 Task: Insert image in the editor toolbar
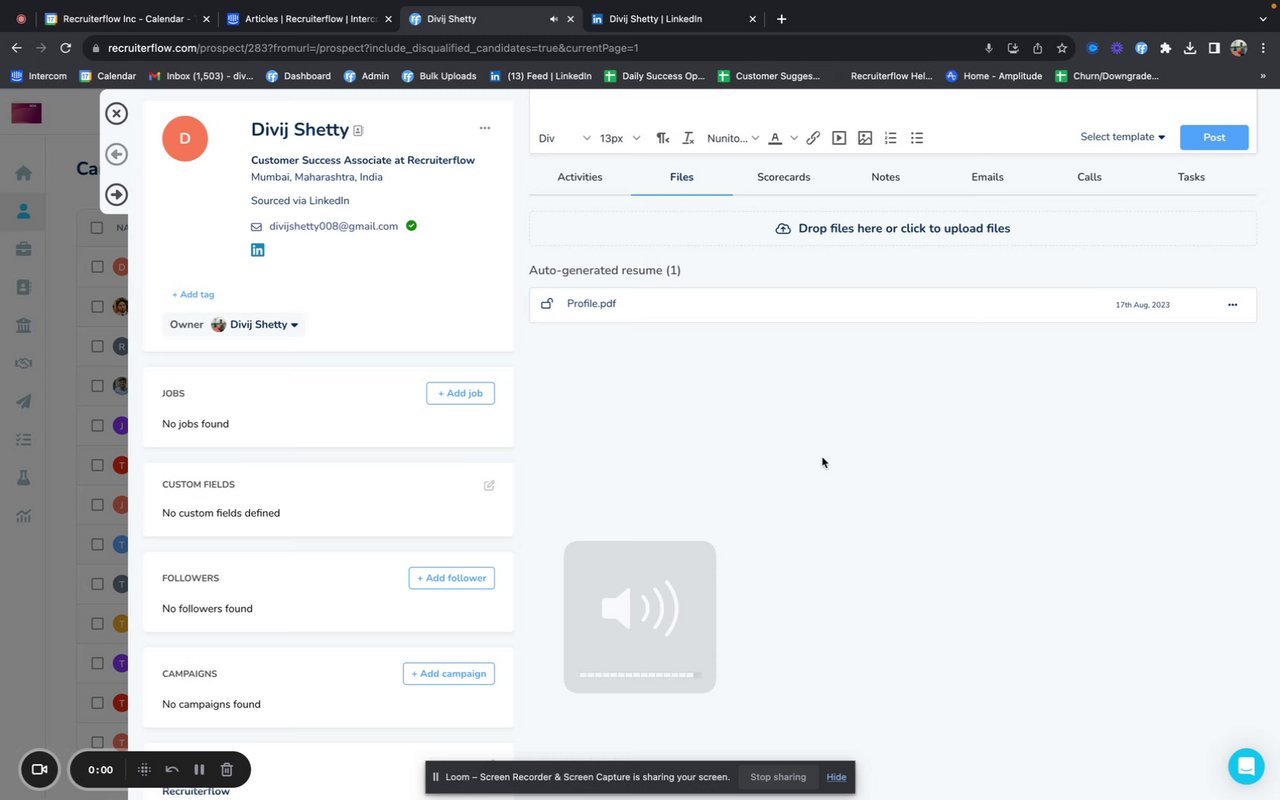pyautogui.click(x=865, y=138)
